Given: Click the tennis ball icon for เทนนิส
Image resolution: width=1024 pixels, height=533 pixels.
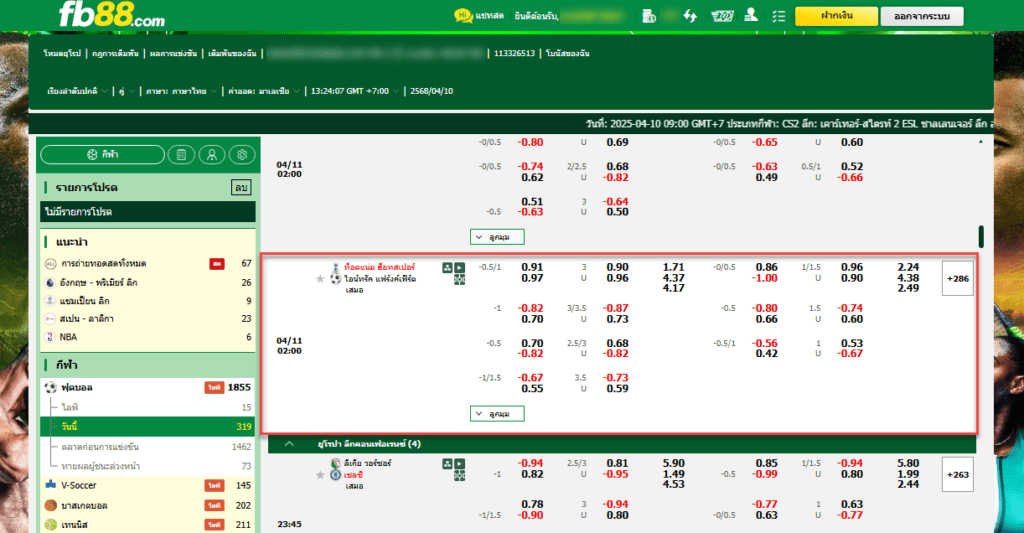Looking at the screenshot, I should click(x=50, y=525).
